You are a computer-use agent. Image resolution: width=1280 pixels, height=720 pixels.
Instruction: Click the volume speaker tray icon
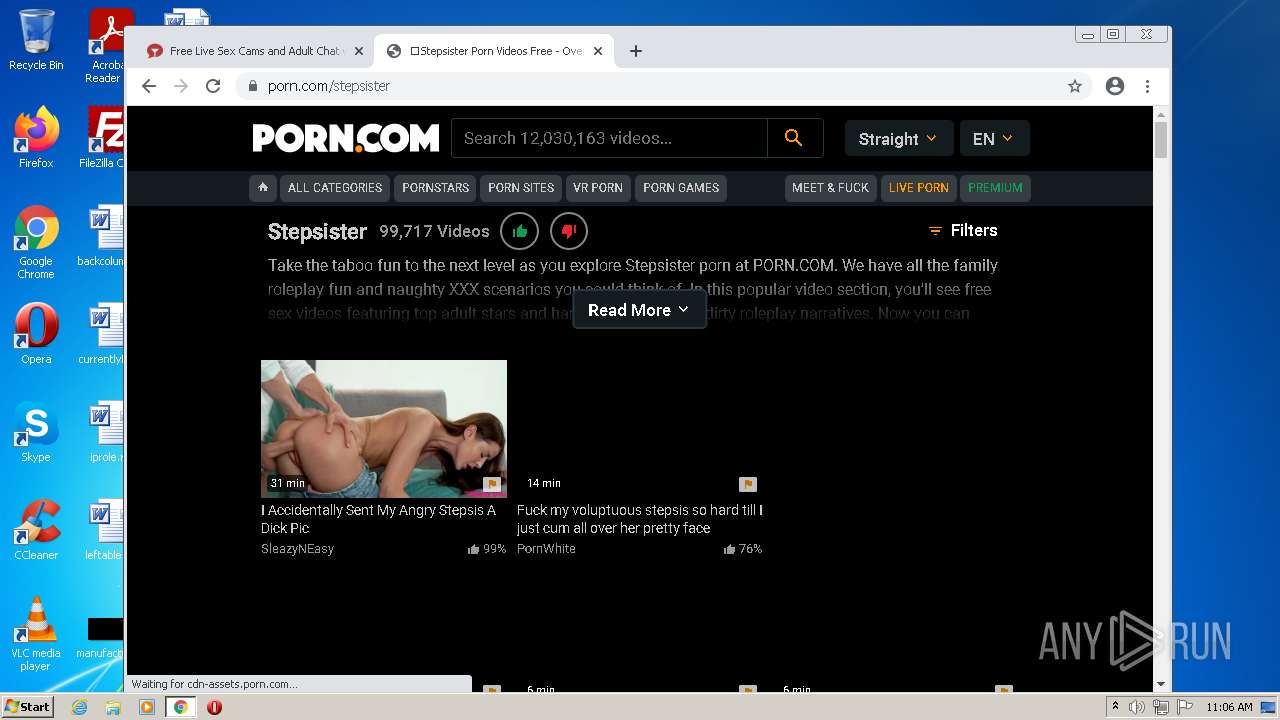pyautogui.click(x=1137, y=707)
